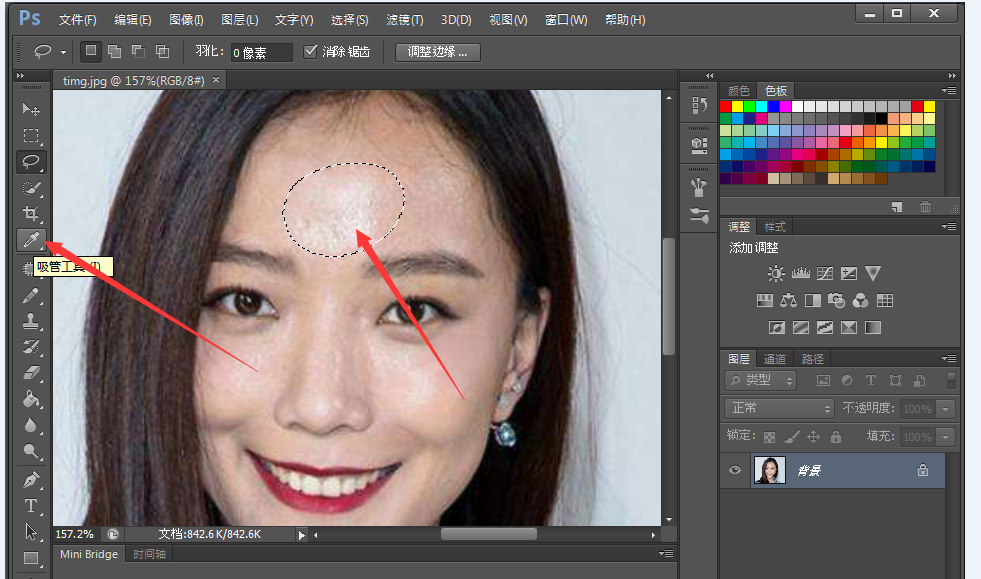The width and height of the screenshot is (981, 579).
Task: Add Curves adjustment layer
Action: 825,274
